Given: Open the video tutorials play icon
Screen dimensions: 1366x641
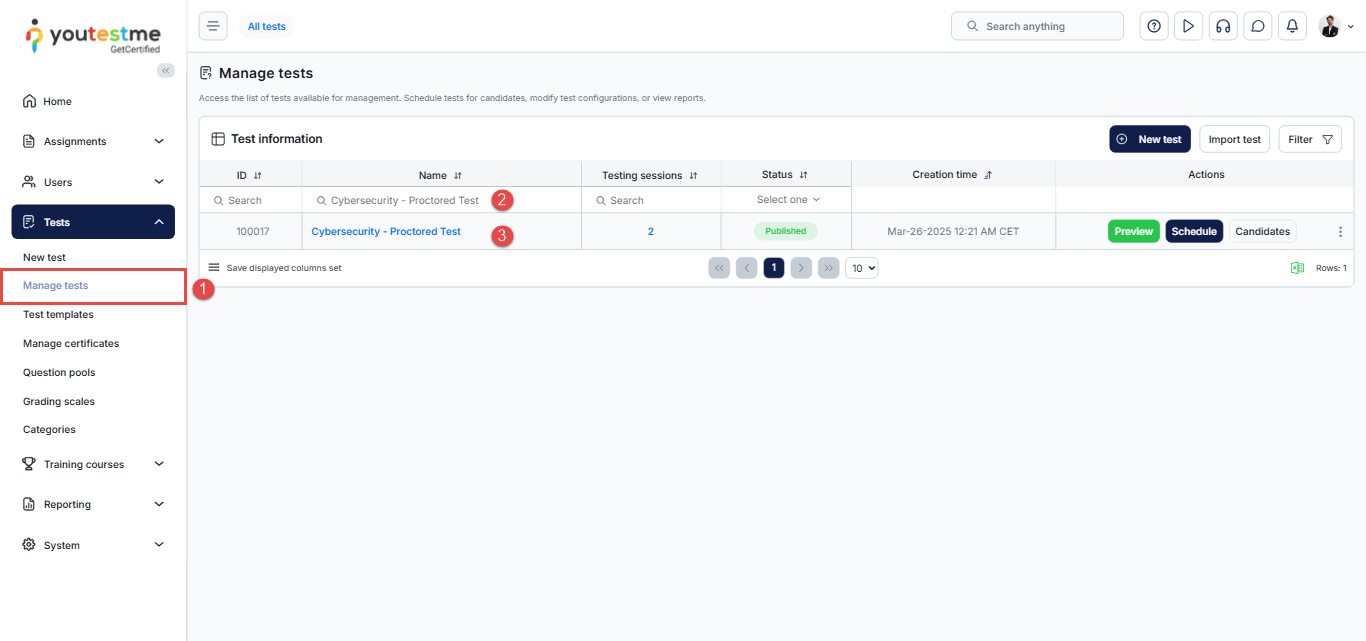Looking at the screenshot, I should coord(1188,27).
